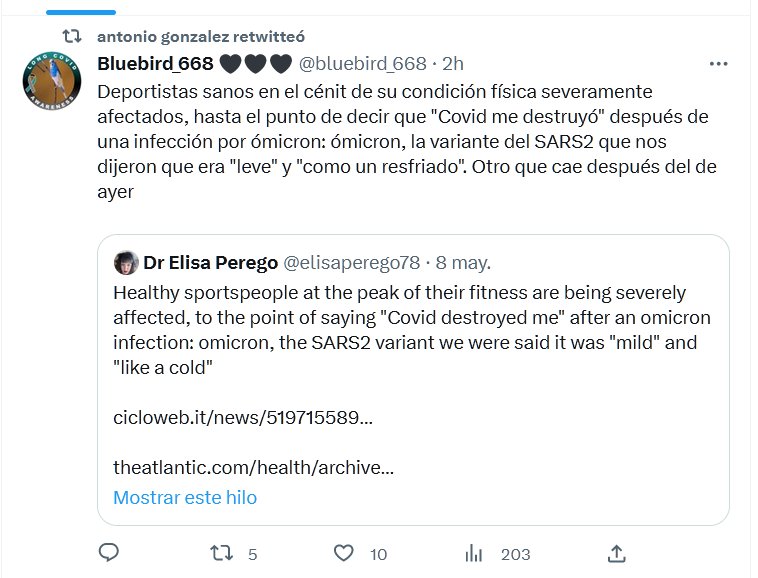Click the retweet icon beside antonio gonzalez
The height and width of the screenshot is (578, 758).
click(x=72, y=36)
